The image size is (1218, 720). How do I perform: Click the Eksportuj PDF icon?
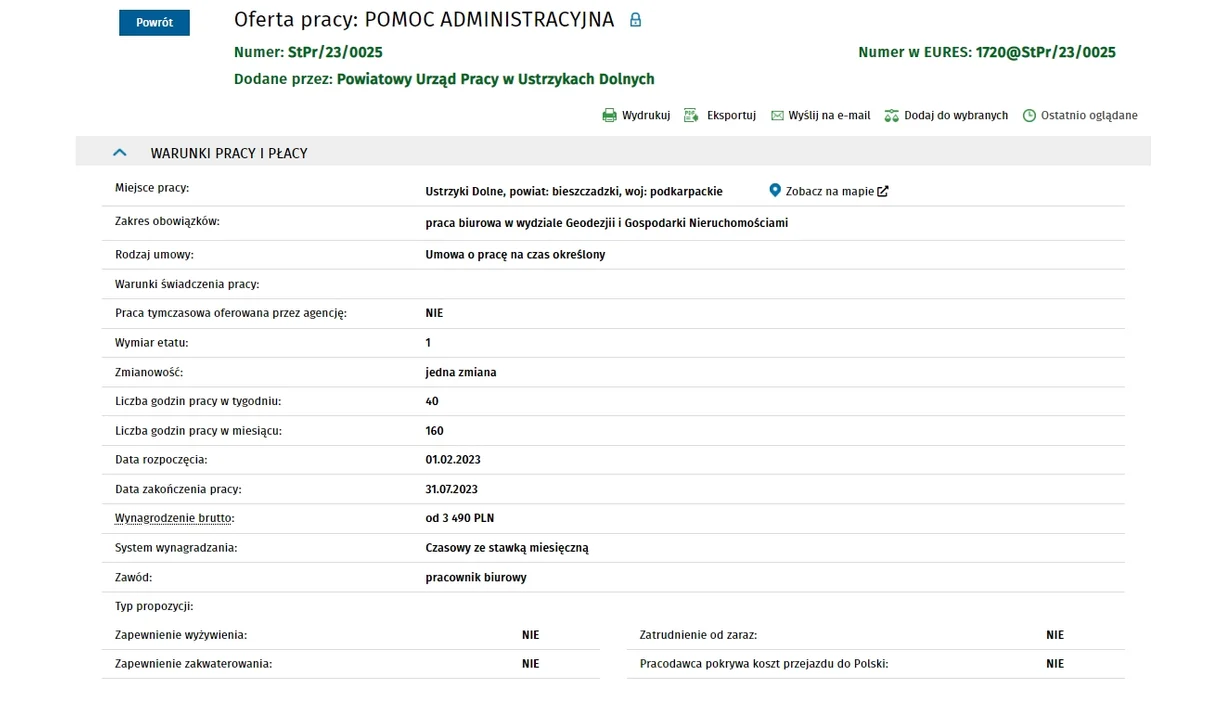691,116
